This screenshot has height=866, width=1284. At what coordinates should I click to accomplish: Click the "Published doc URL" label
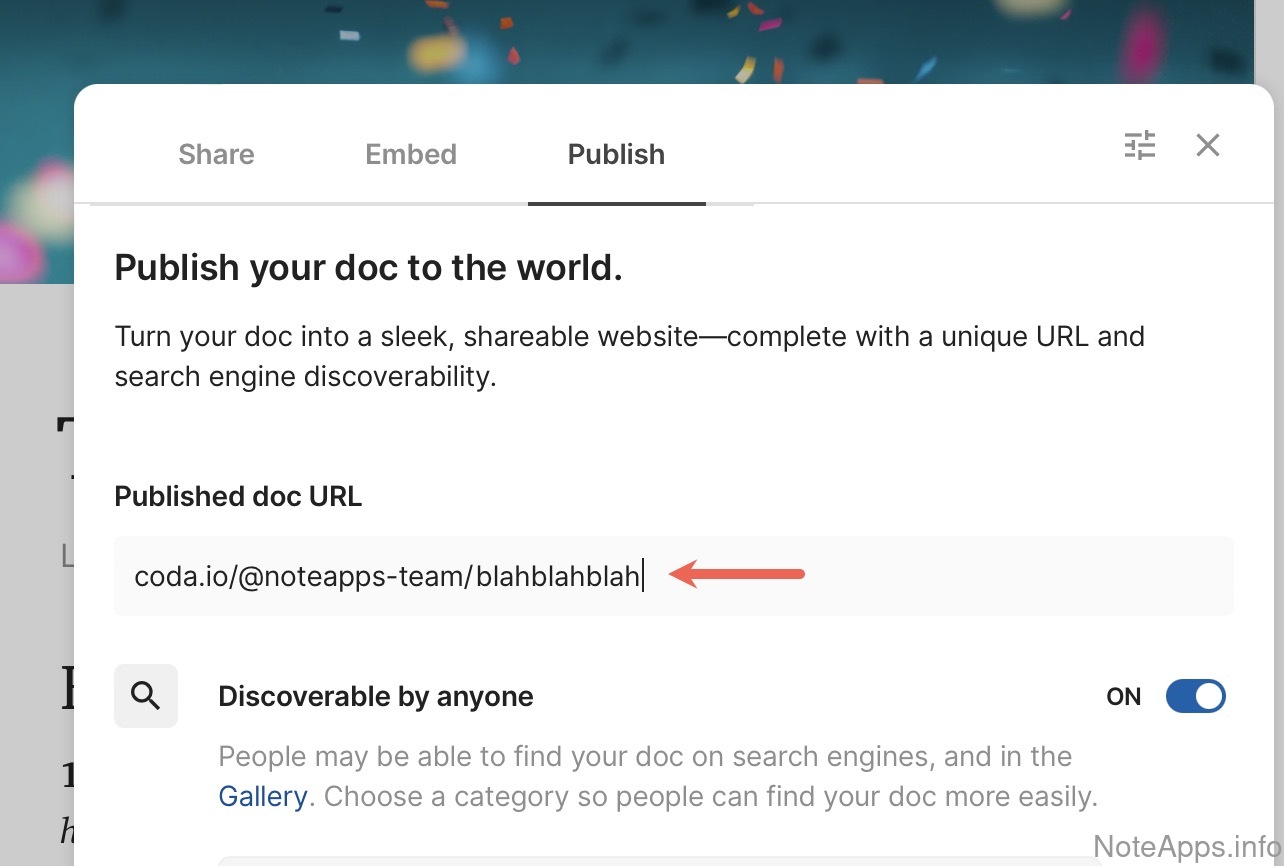tap(238, 496)
